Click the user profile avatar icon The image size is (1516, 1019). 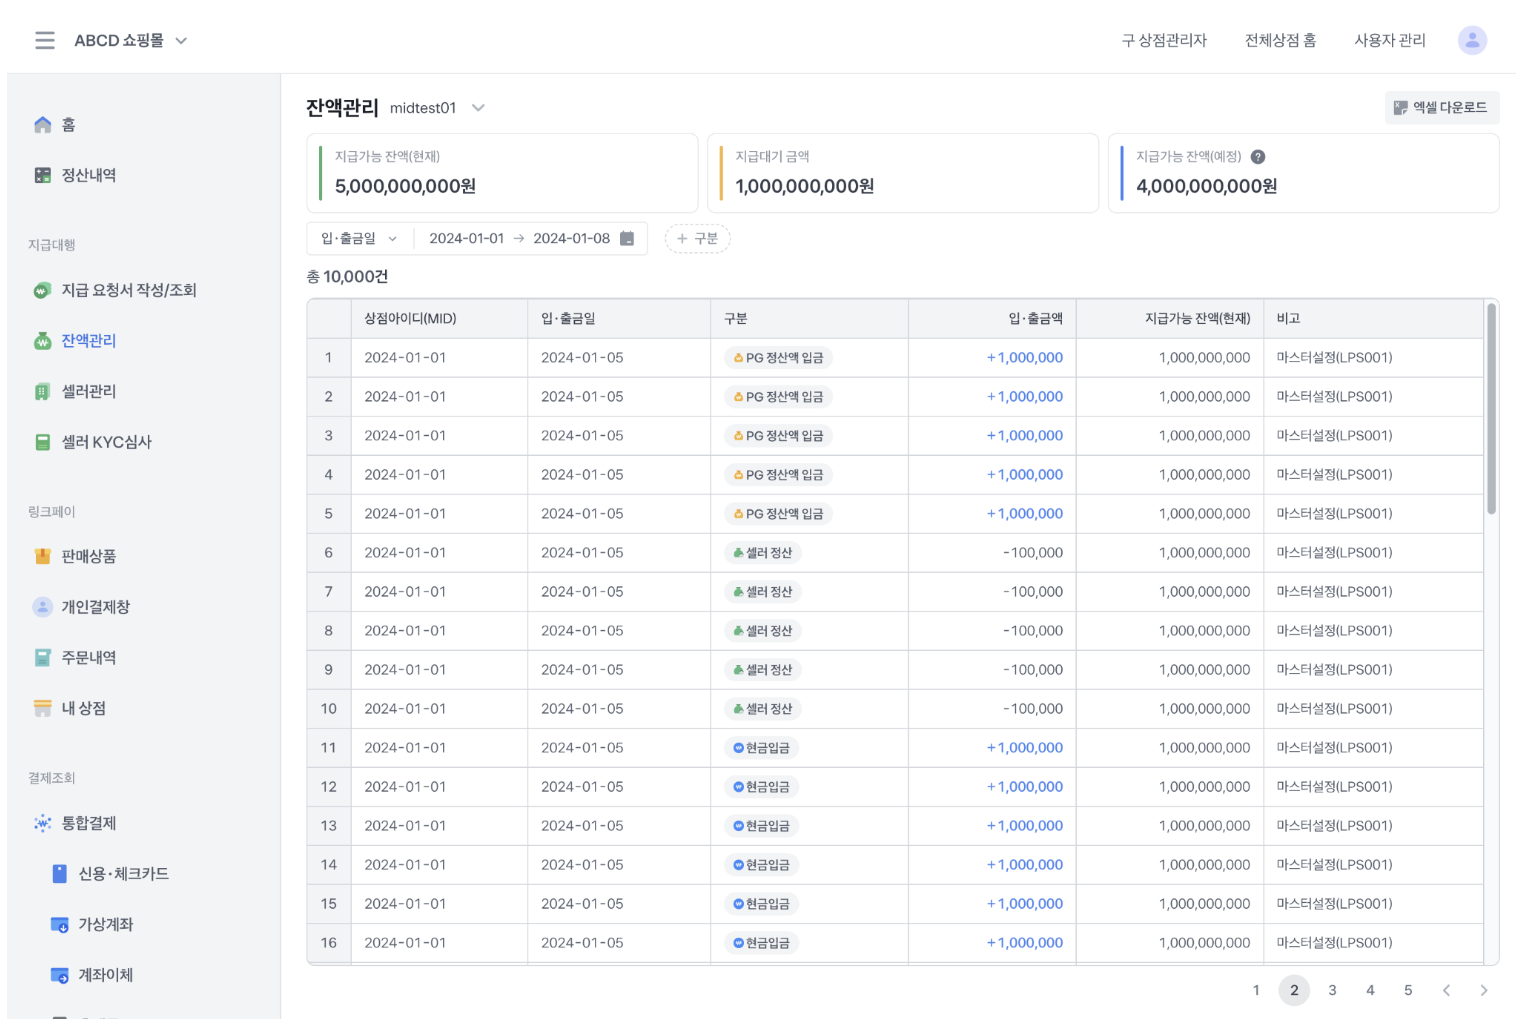pyautogui.click(x=1471, y=40)
